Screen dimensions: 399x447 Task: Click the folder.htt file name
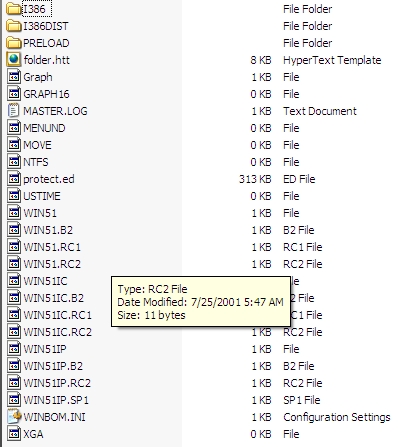[x=47, y=60]
